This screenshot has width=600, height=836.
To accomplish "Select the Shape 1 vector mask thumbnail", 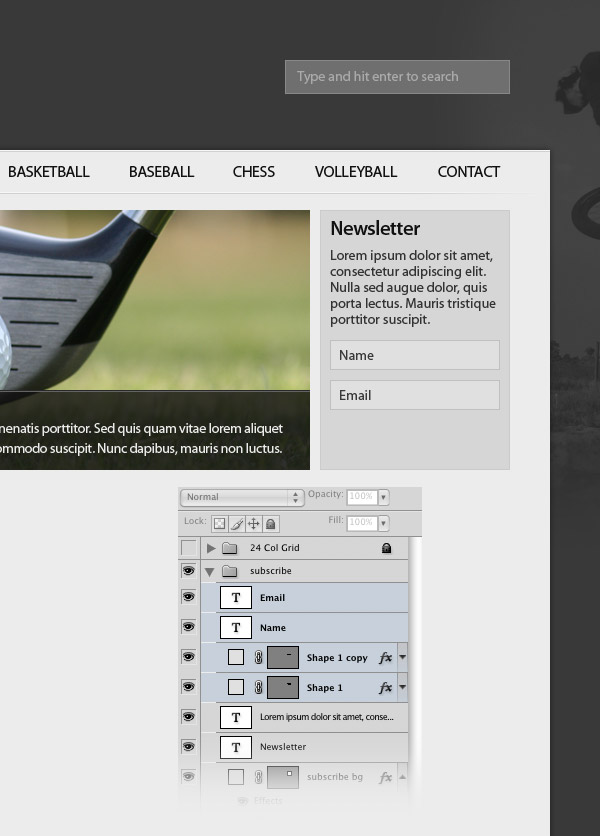I will pyautogui.click(x=283, y=688).
